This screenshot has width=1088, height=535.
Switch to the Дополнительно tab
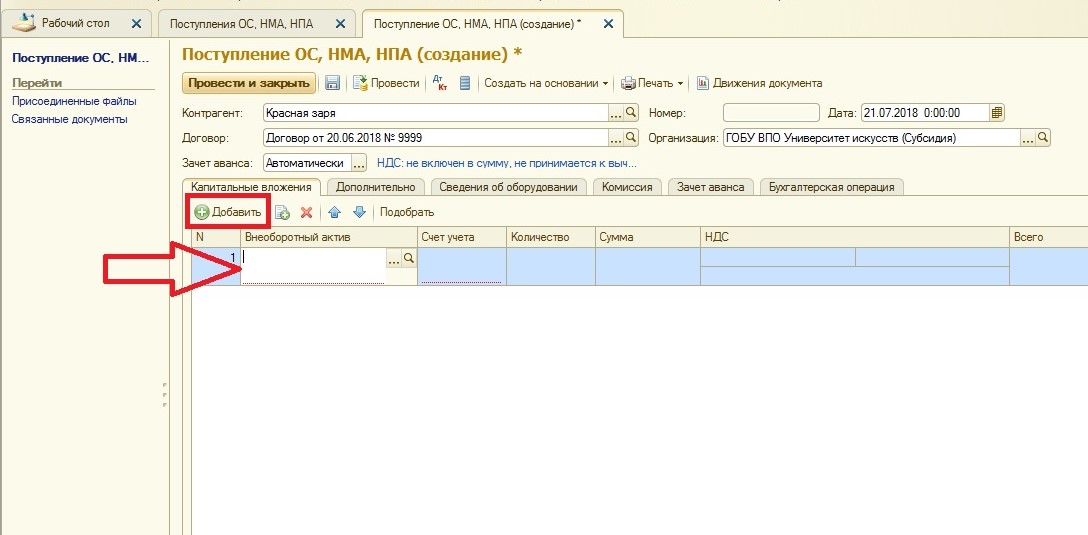(x=375, y=186)
